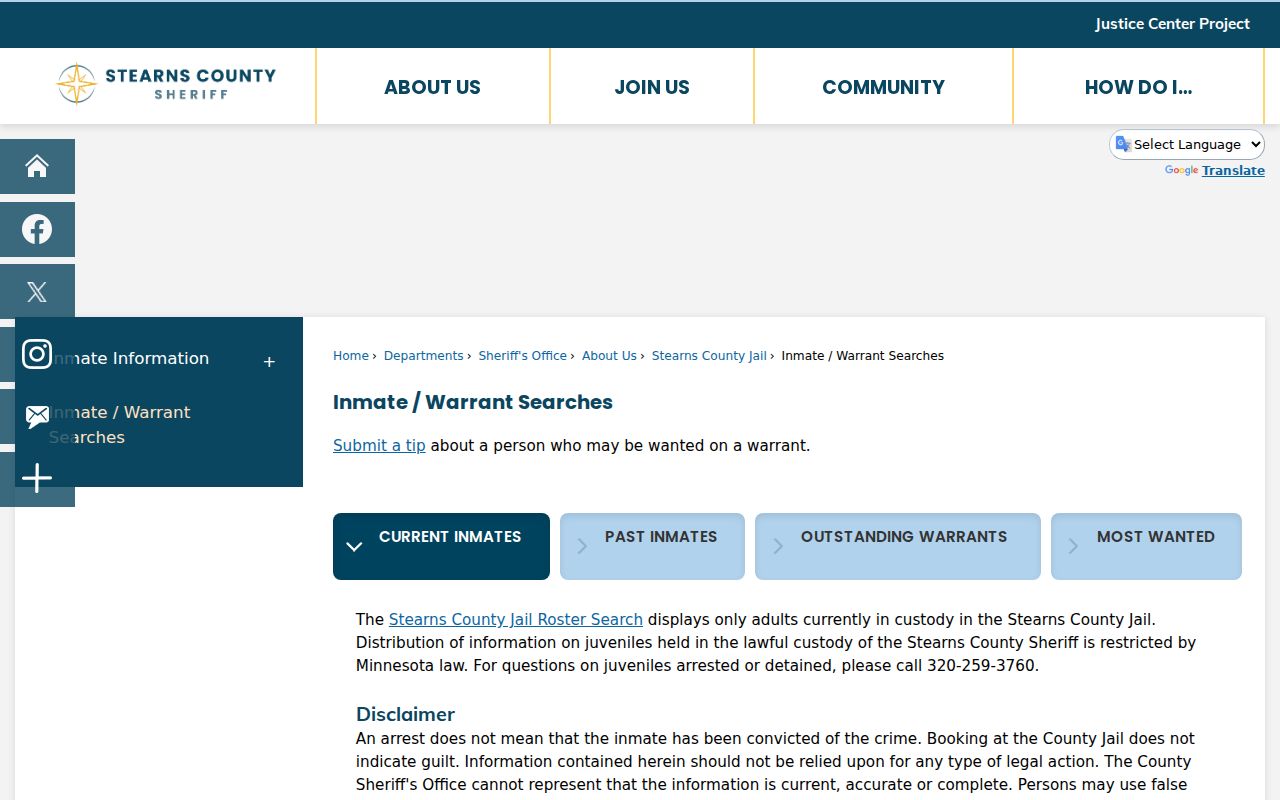
Task: Click the Justice Center Project link
Action: (1172, 24)
